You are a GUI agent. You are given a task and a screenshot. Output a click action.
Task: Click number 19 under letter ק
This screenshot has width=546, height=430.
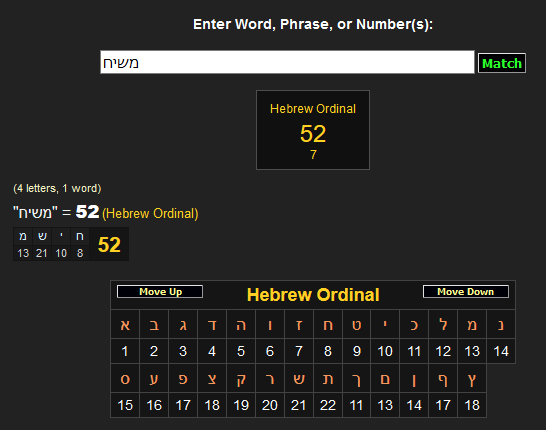pos(241,405)
